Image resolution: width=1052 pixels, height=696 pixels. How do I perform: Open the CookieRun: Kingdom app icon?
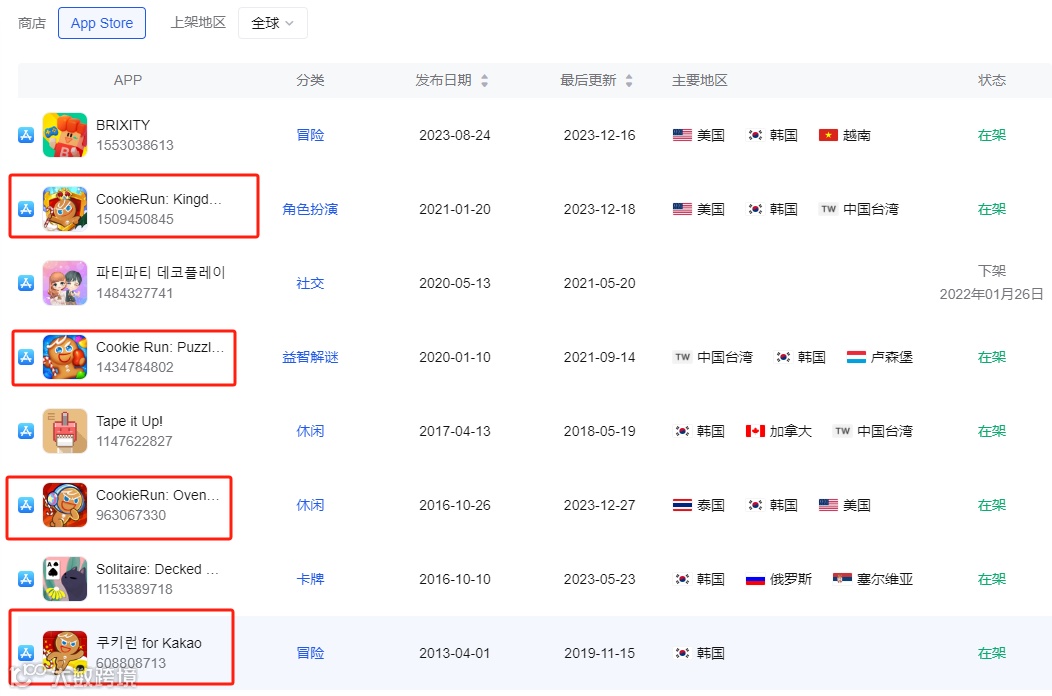pos(65,209)
